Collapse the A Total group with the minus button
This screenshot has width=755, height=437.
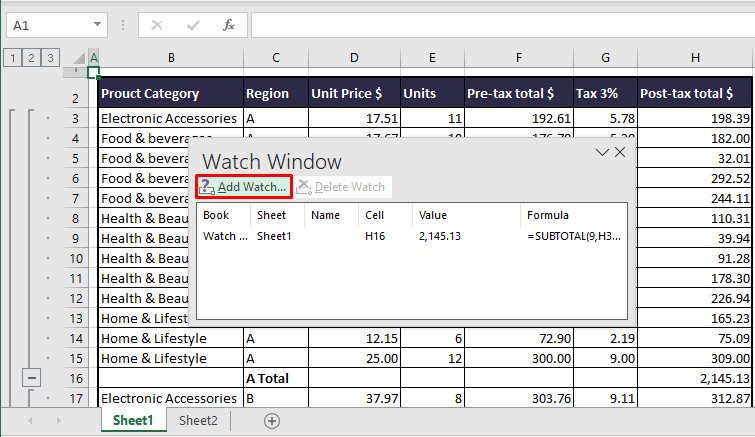click(31, 378)
